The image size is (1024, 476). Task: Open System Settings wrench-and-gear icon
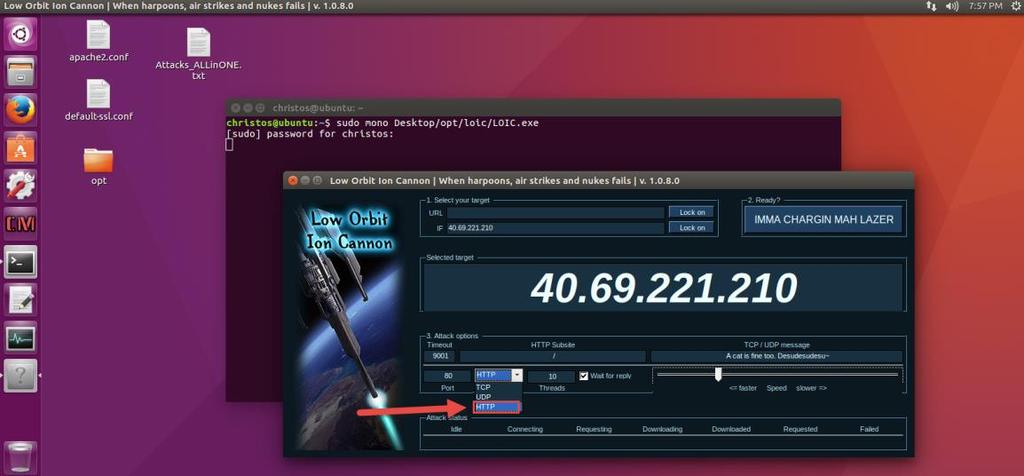[20, 186]
